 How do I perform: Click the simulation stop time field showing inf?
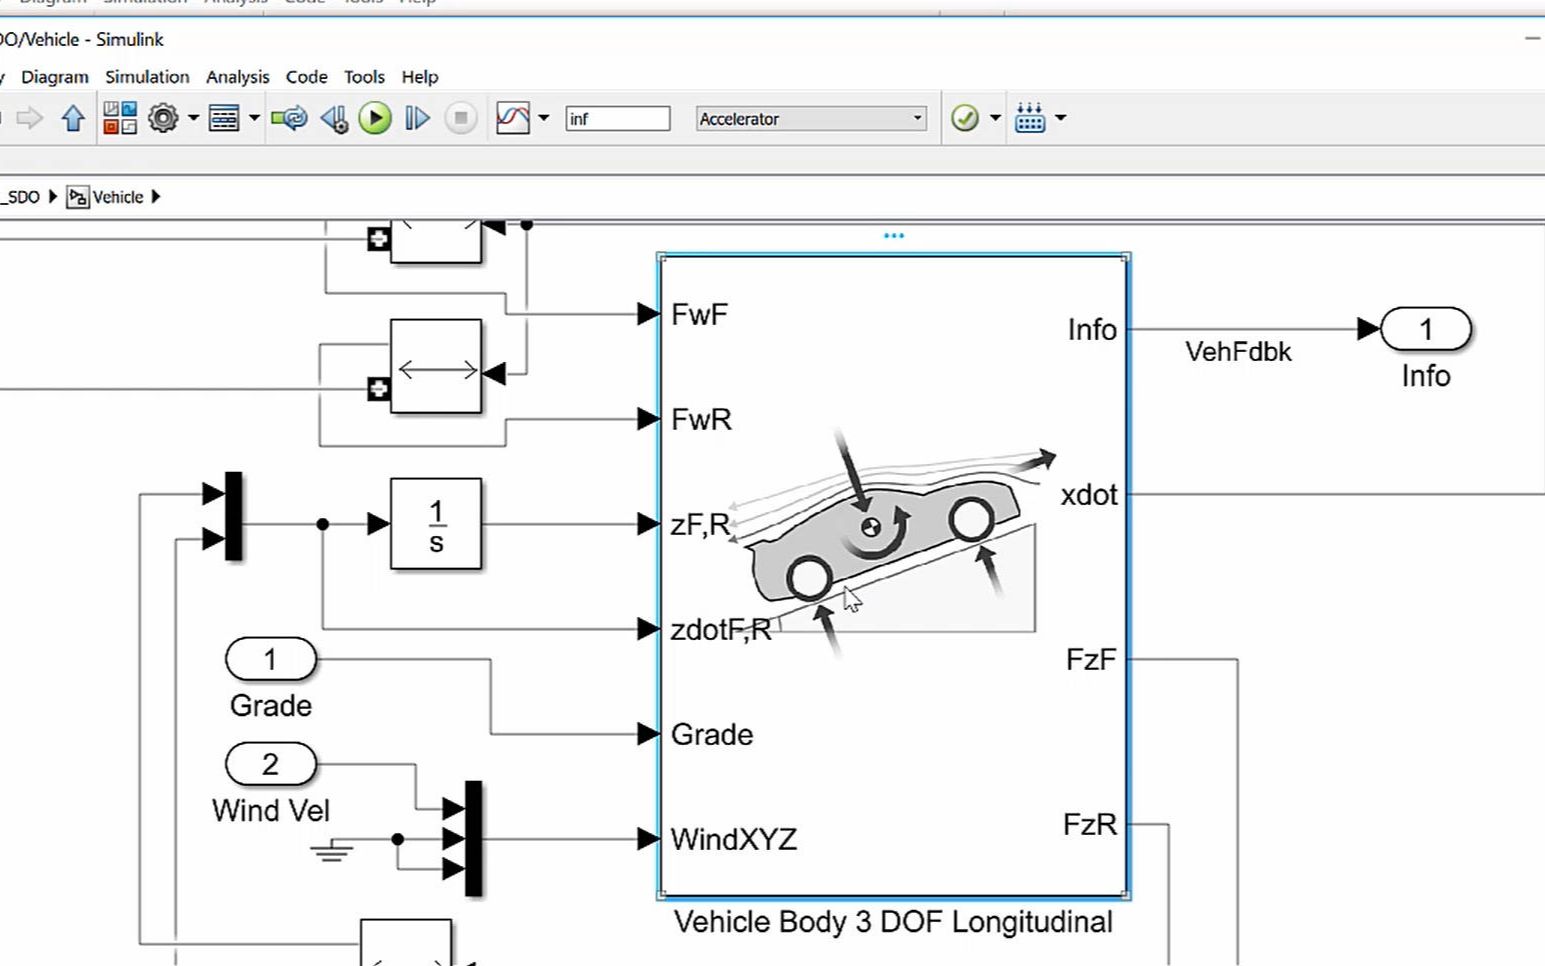tap(618, 119)
